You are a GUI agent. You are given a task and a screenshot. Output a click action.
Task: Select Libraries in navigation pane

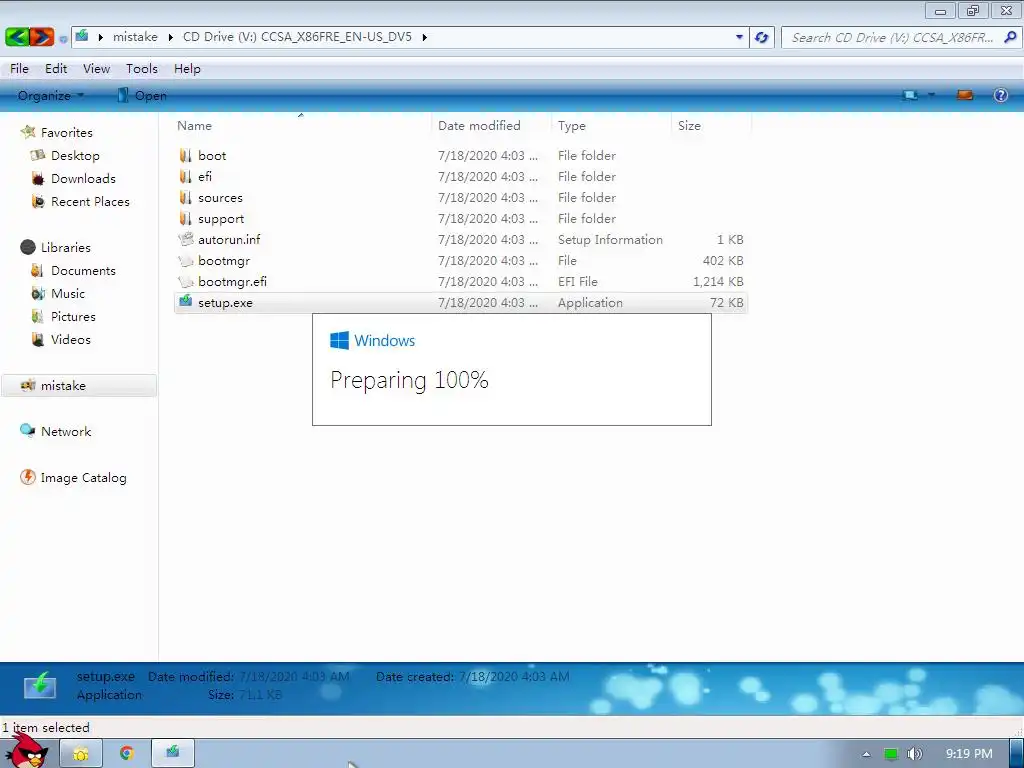tap(56, 248)
